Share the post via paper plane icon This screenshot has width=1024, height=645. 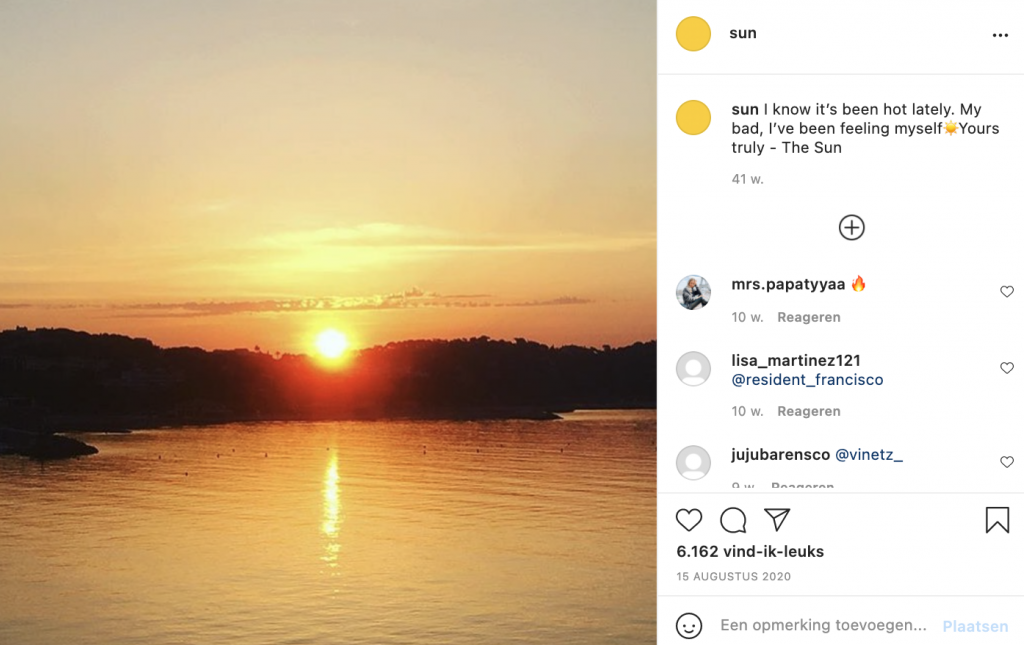pos(777,520)
